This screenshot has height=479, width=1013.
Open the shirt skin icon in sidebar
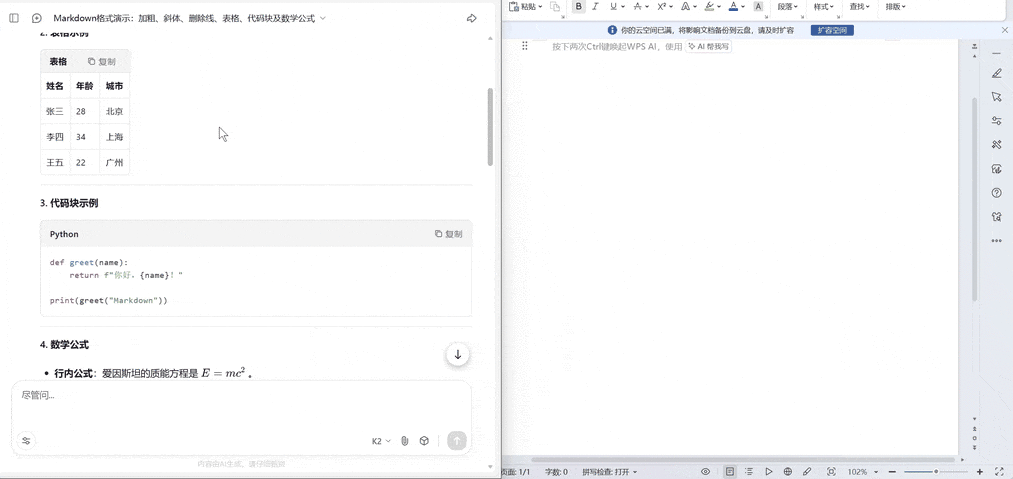click(996, 217)
